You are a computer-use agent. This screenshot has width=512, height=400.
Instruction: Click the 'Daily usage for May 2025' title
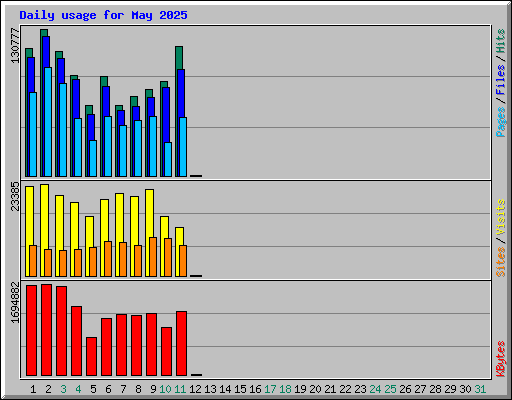click(x=103, y=15)
